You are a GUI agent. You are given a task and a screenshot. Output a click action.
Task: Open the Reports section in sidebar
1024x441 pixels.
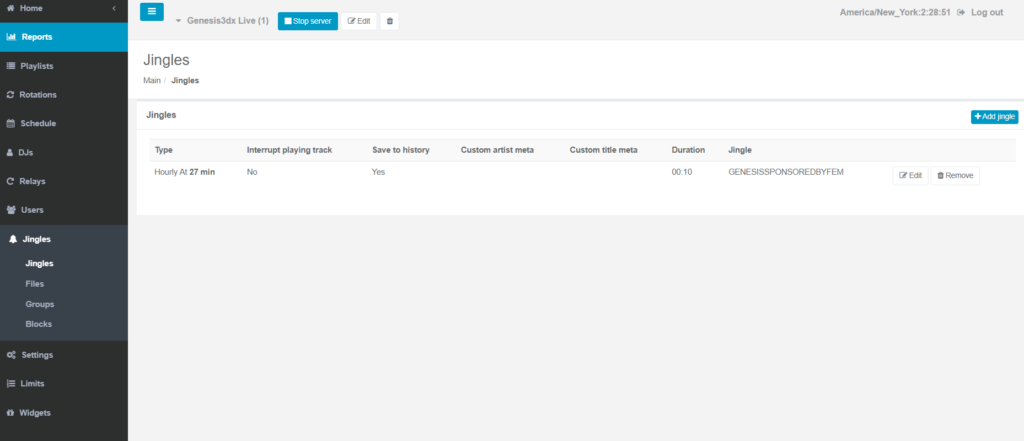[x=37, y=37]
